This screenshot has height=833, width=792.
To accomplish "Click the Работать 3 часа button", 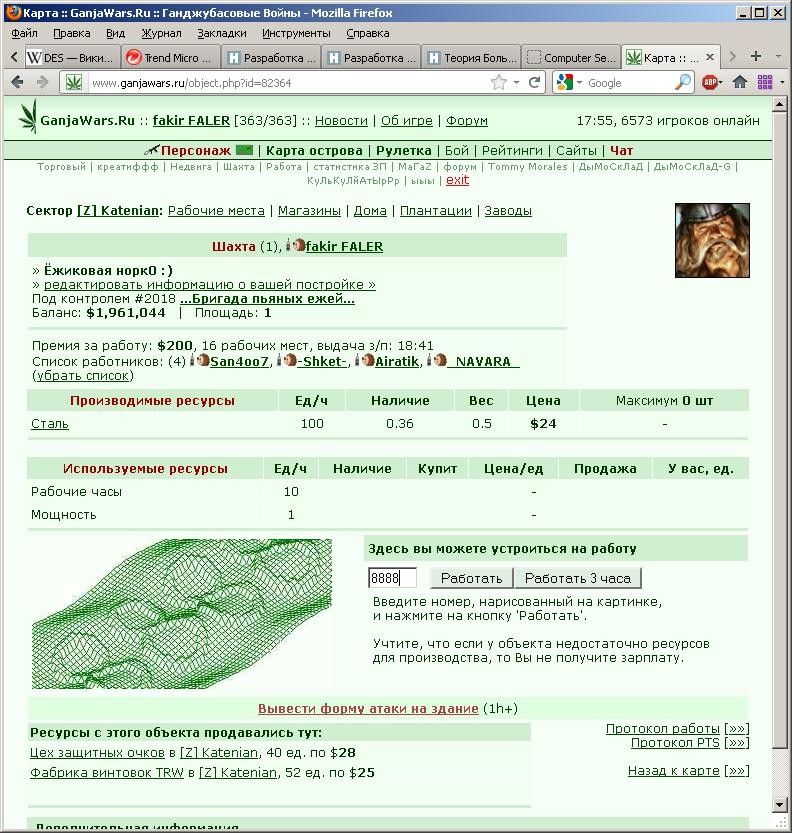I will pos(578,578).
